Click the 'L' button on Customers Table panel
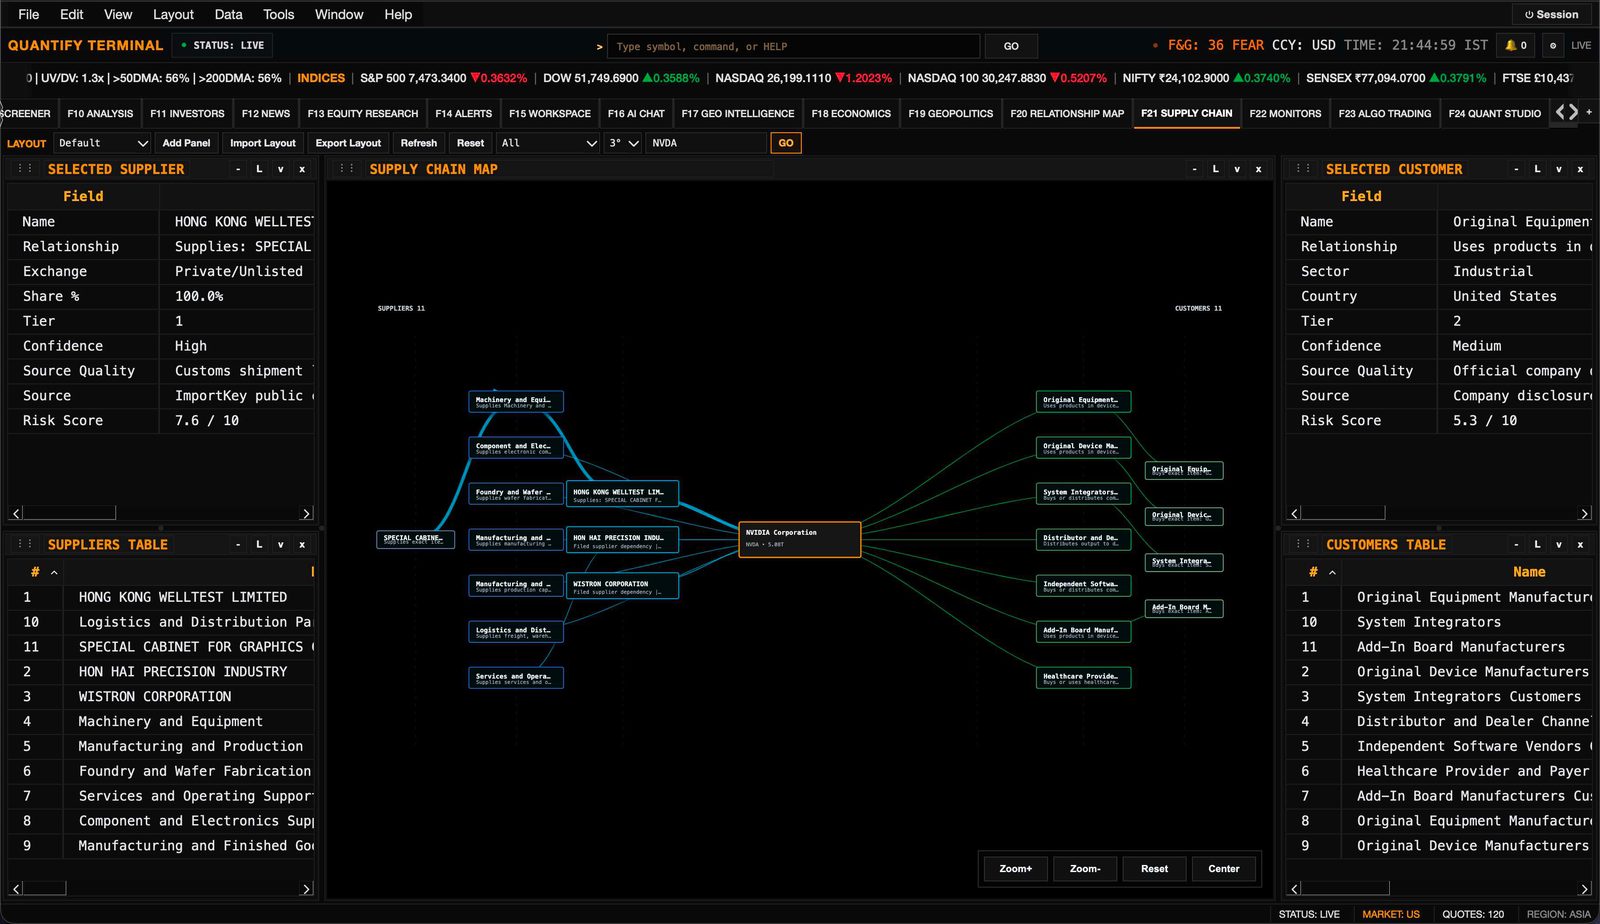Image resolution: width=1600 pixels, height=924 pixels. 1537,544
